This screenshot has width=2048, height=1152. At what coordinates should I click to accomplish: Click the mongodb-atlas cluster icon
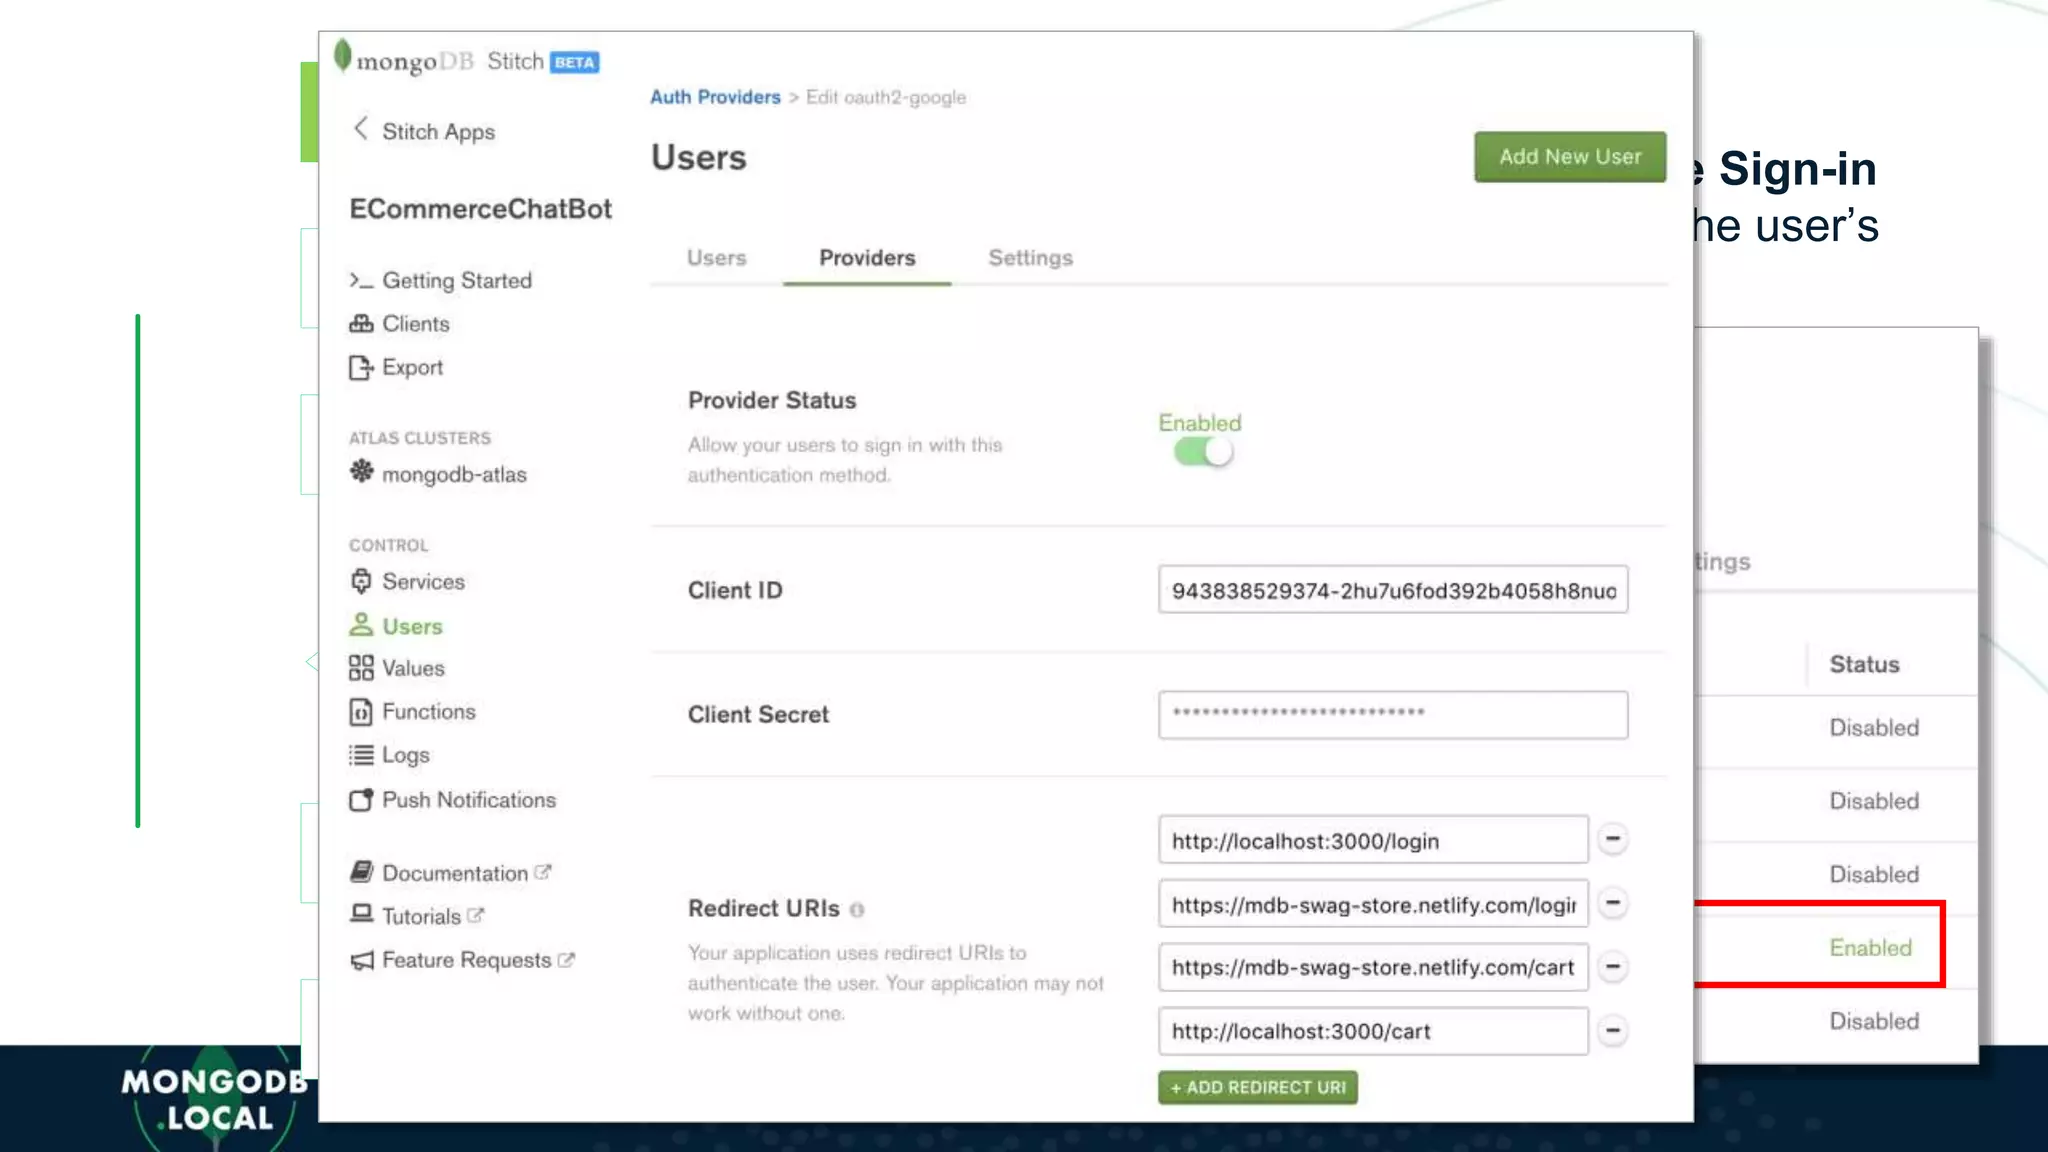click(361, 471)
